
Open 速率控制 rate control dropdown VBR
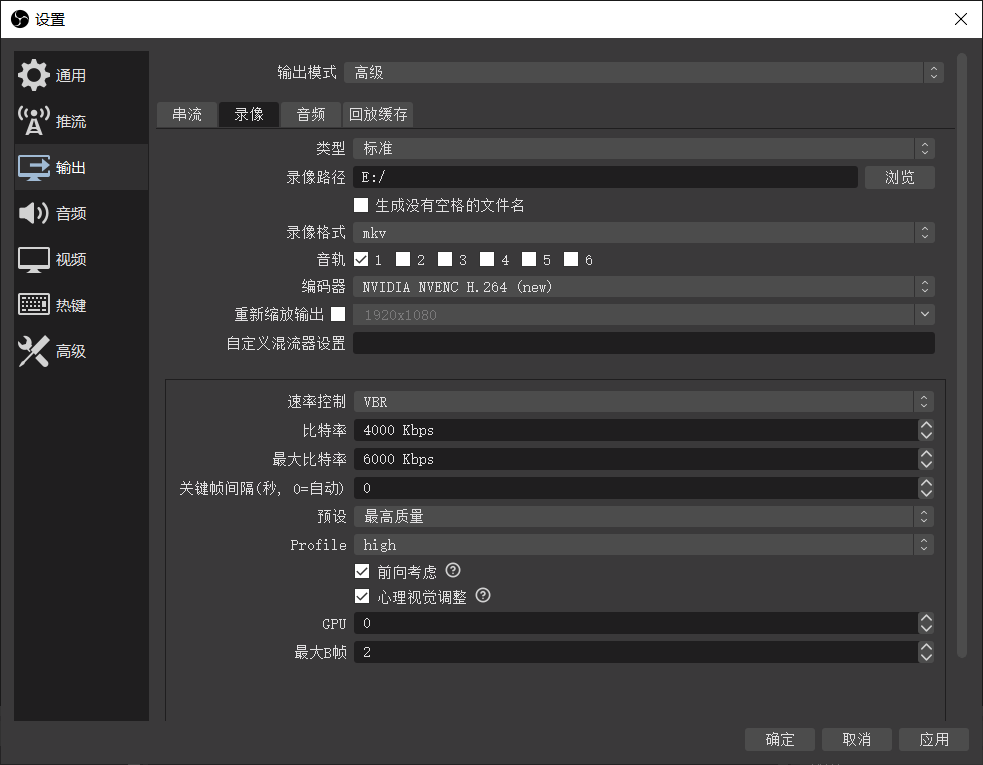coord(644,402)
